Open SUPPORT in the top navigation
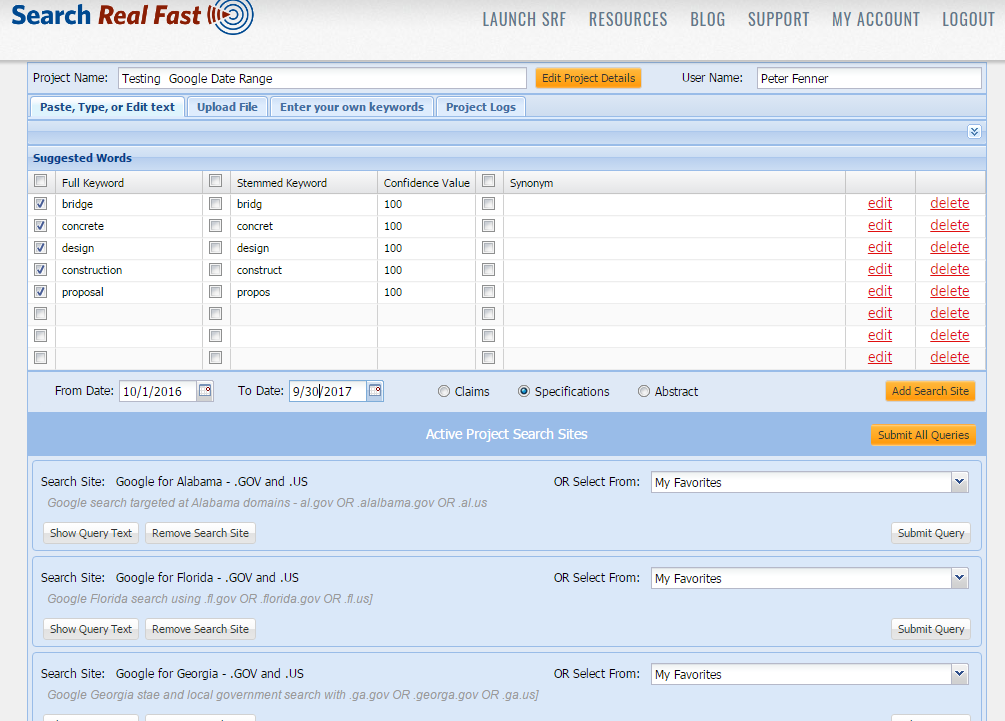 (779, 20)
